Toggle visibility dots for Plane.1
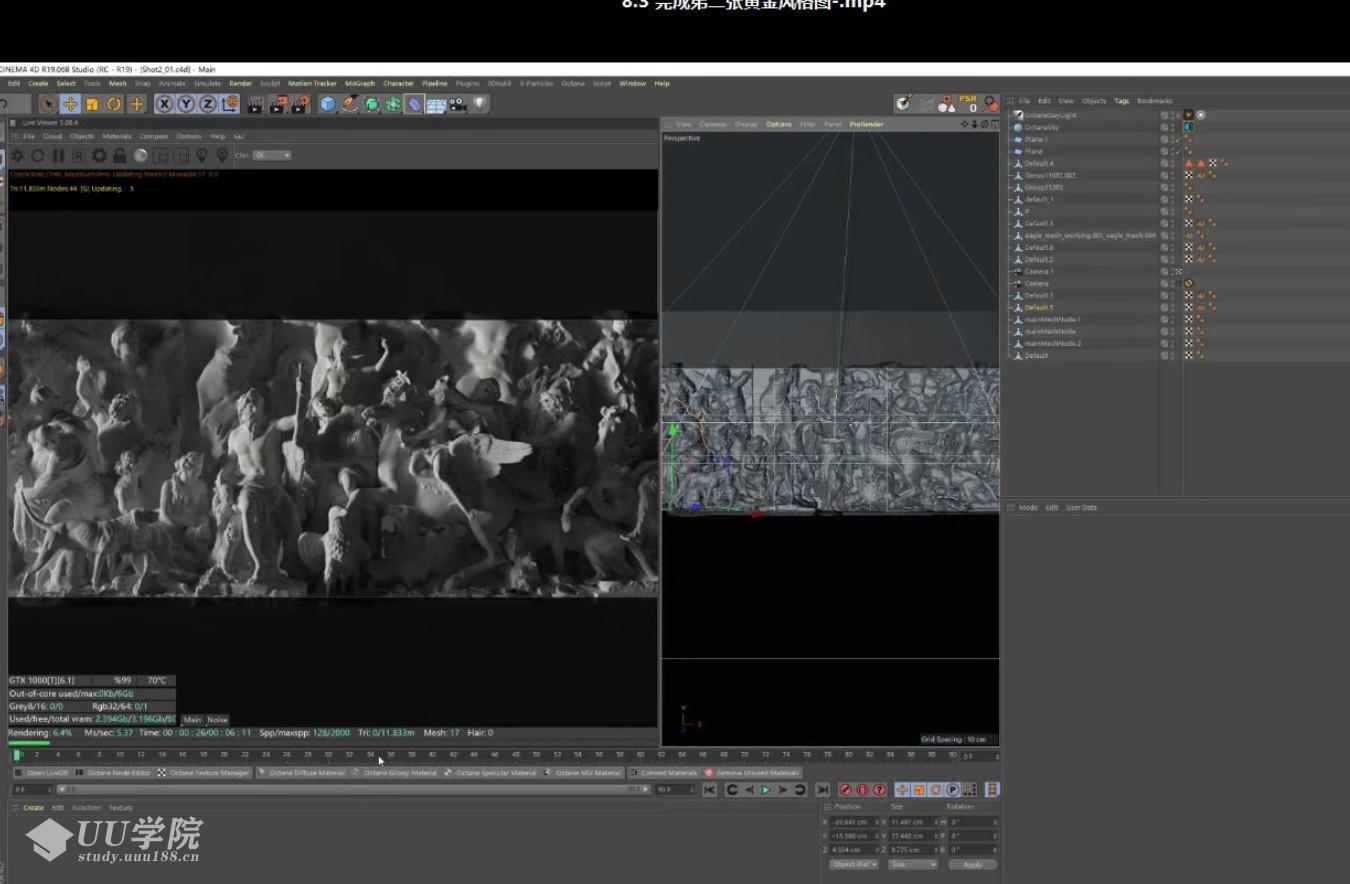1350x884 pixels. (x=1173, y=139)
